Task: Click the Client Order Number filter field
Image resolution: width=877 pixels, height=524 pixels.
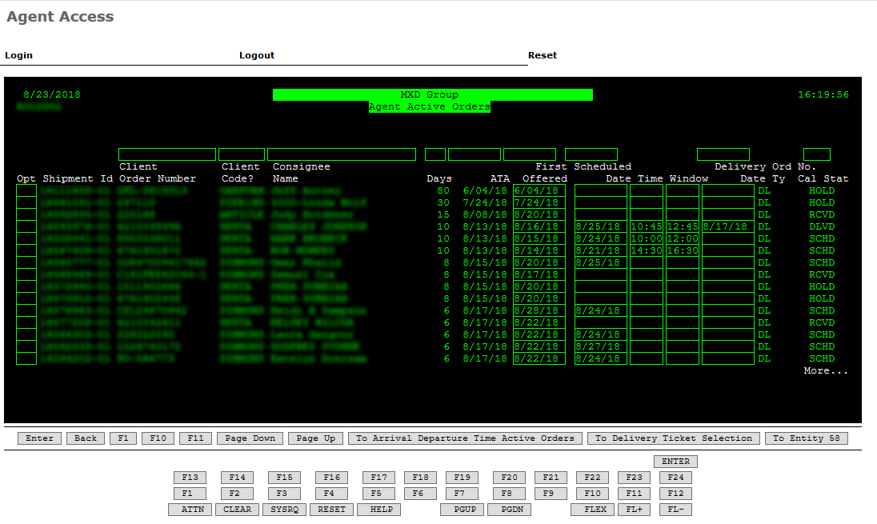Action: (x=167, y=155)
